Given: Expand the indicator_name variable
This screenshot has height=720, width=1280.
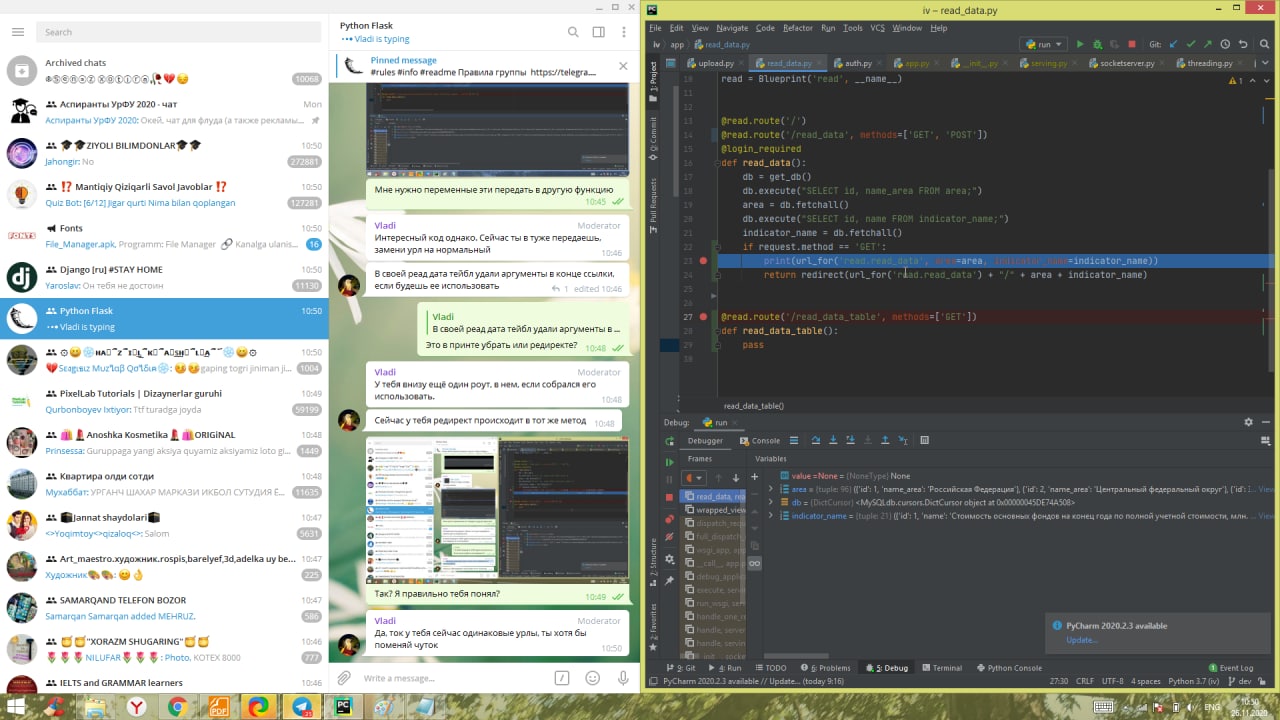Looking at the screenshot, I should tap(770, 515).
